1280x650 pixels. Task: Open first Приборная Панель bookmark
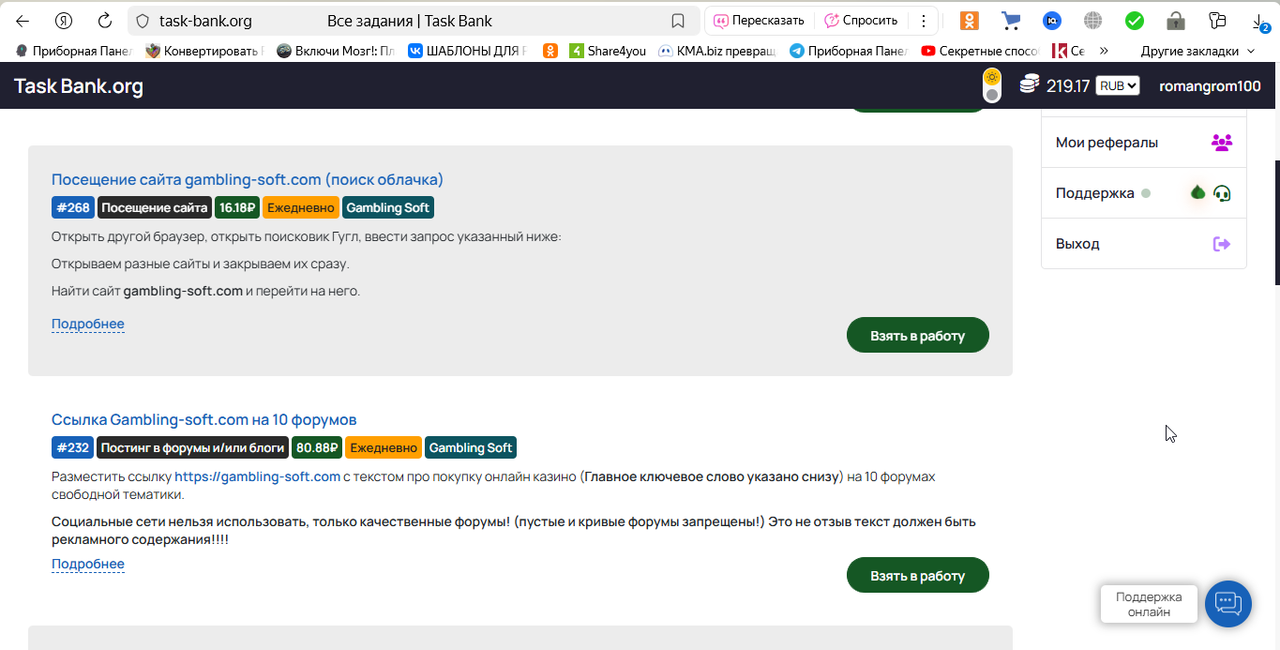73,51
